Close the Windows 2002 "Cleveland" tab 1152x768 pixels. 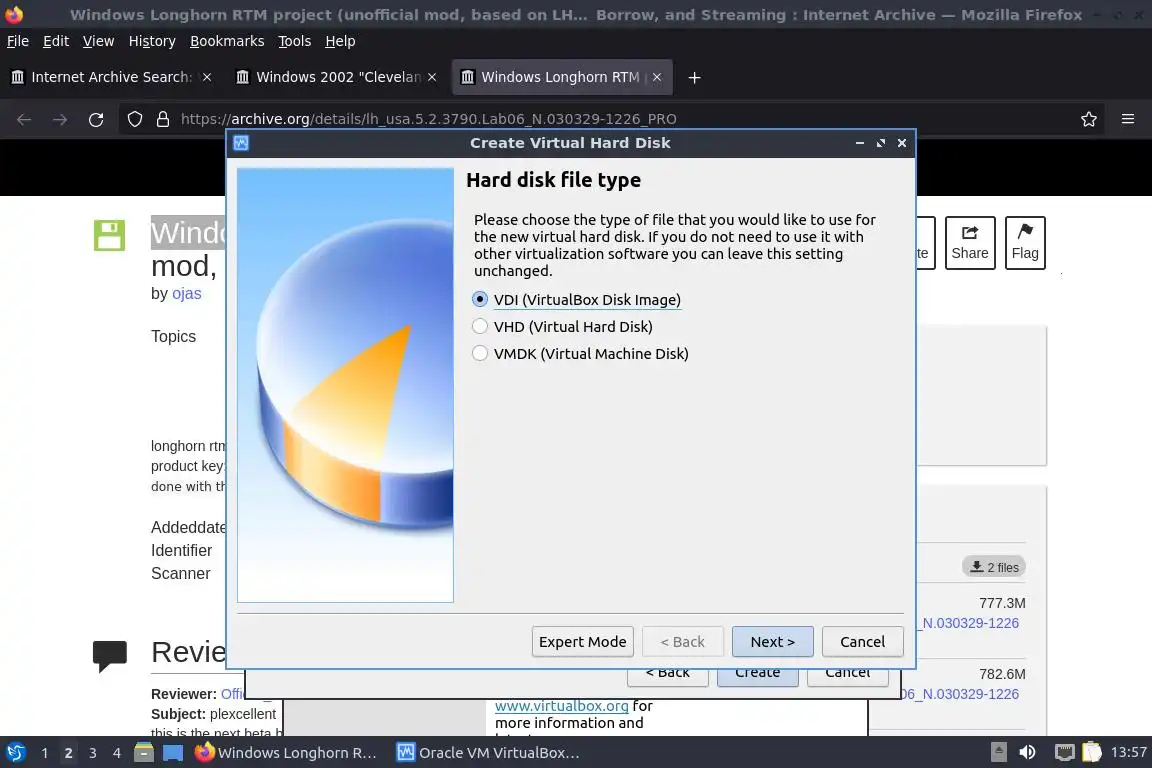432,77
